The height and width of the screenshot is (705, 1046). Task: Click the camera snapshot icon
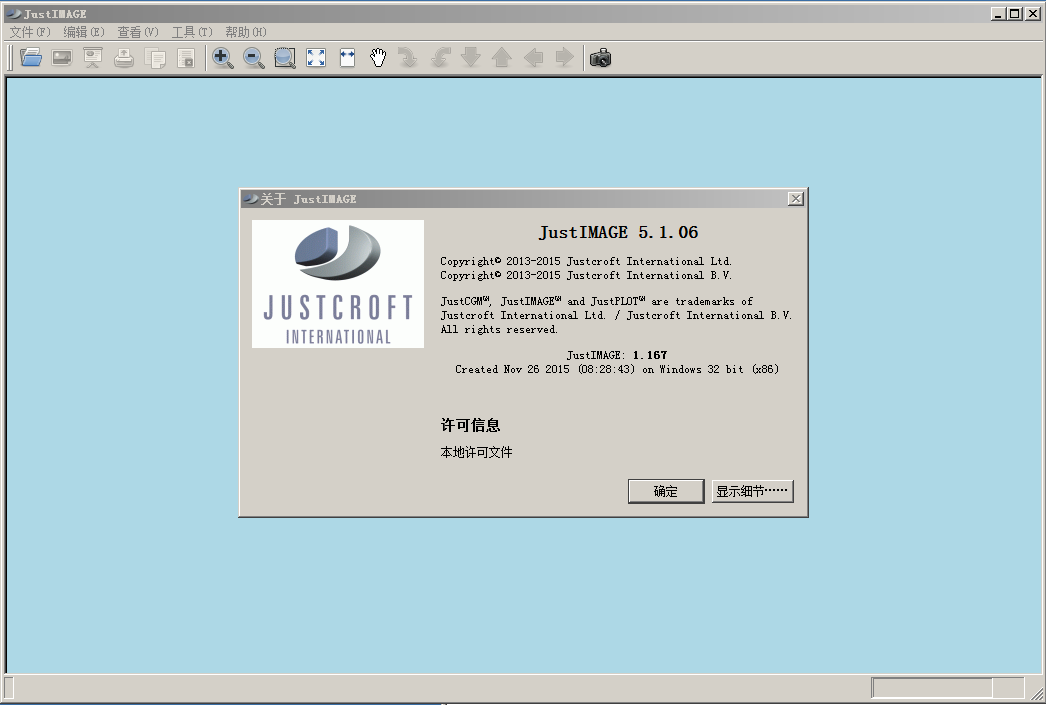pos(600,58)
